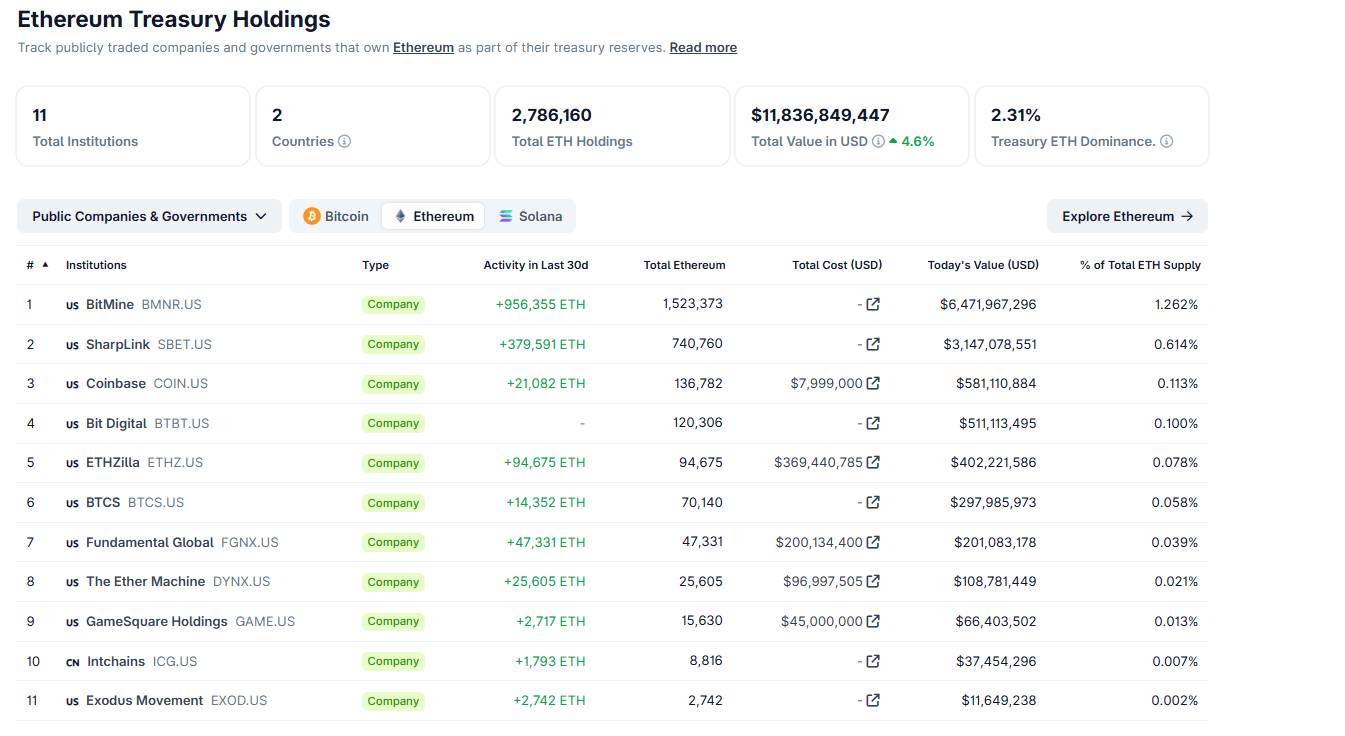Viewport: 1345px width, 736px height.
Task: Select the Ethereum tab
Action: 434,216
